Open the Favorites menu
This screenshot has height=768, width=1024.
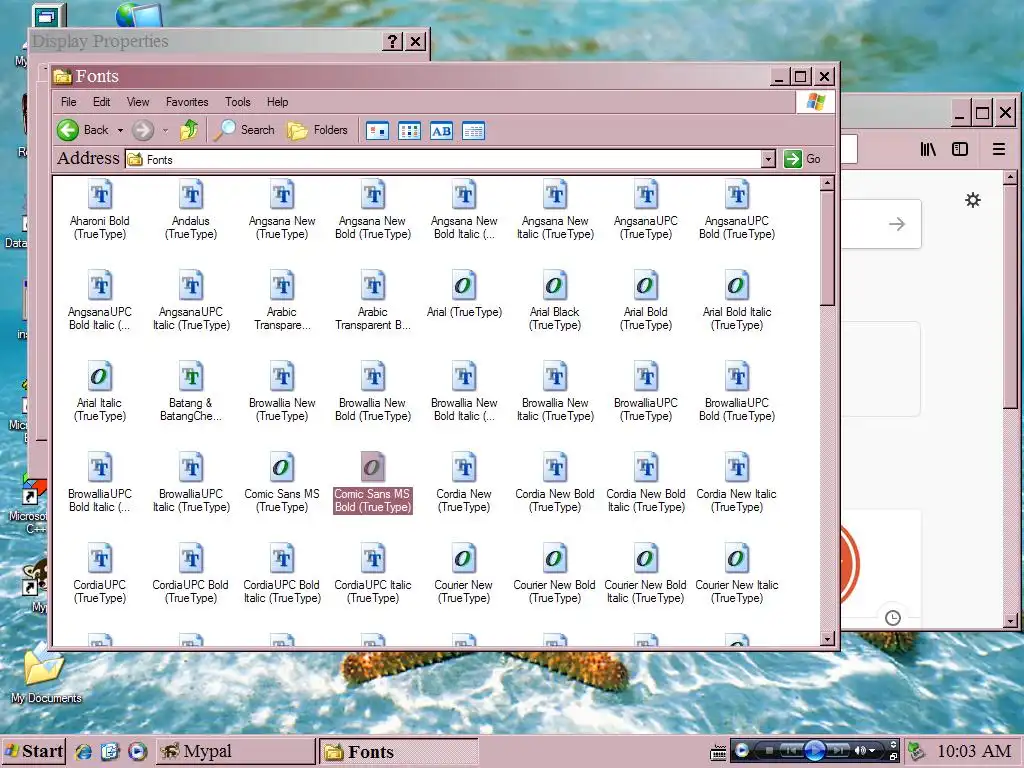(187, 102)
